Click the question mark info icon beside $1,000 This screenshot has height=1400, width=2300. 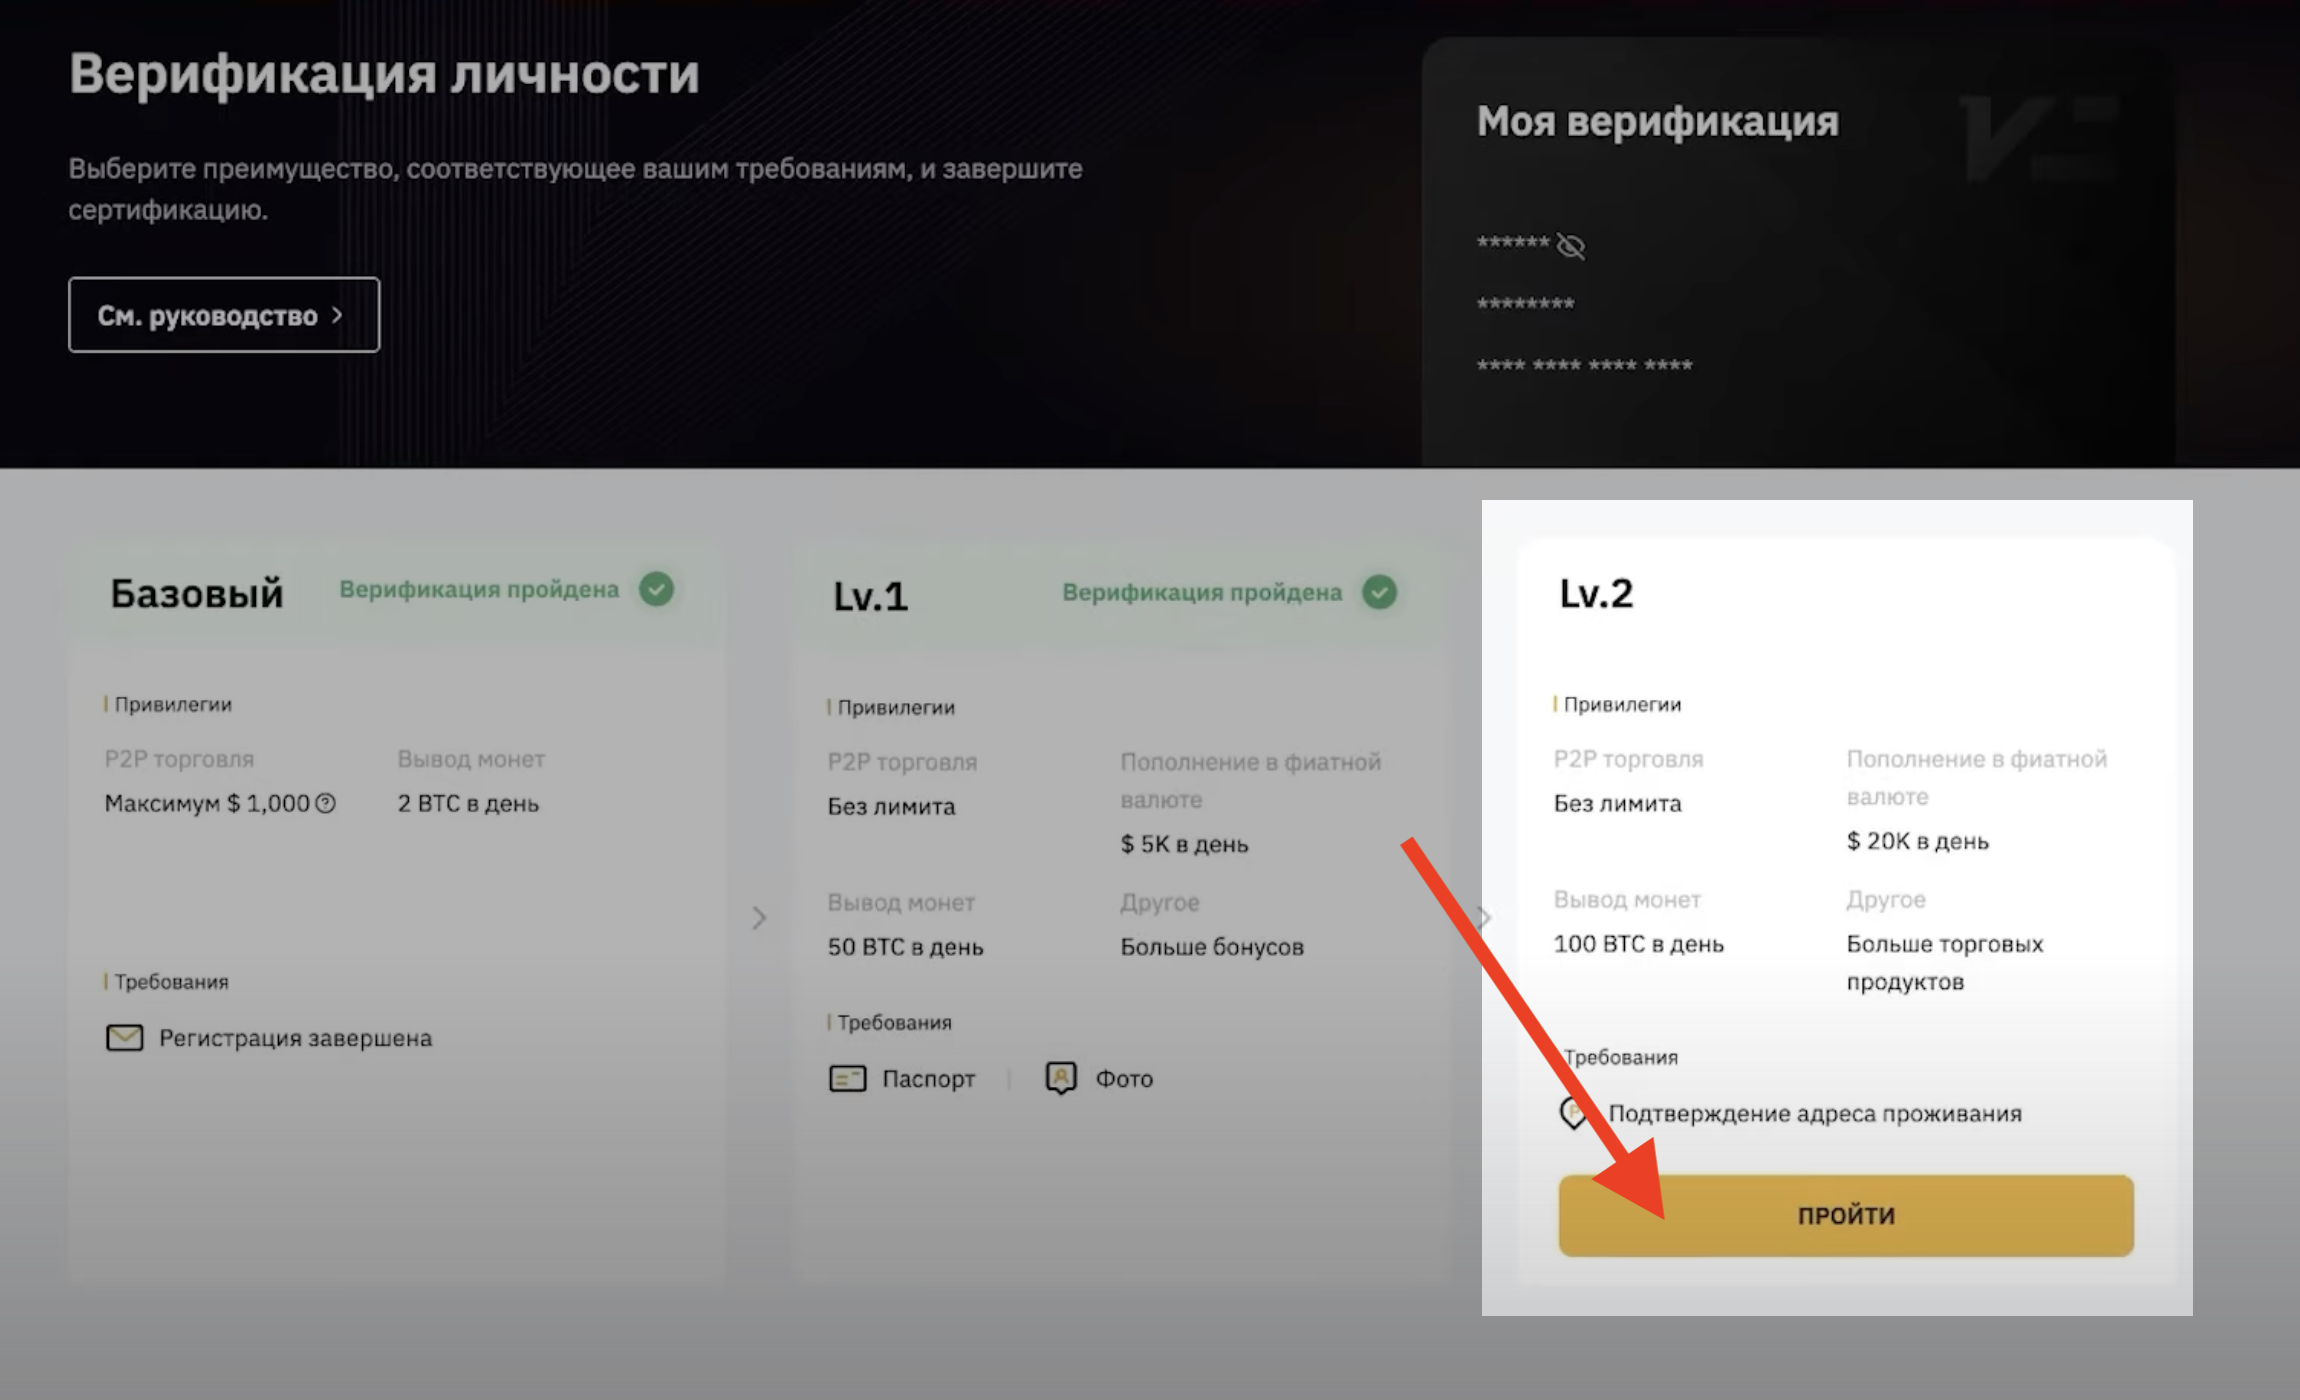326,803
